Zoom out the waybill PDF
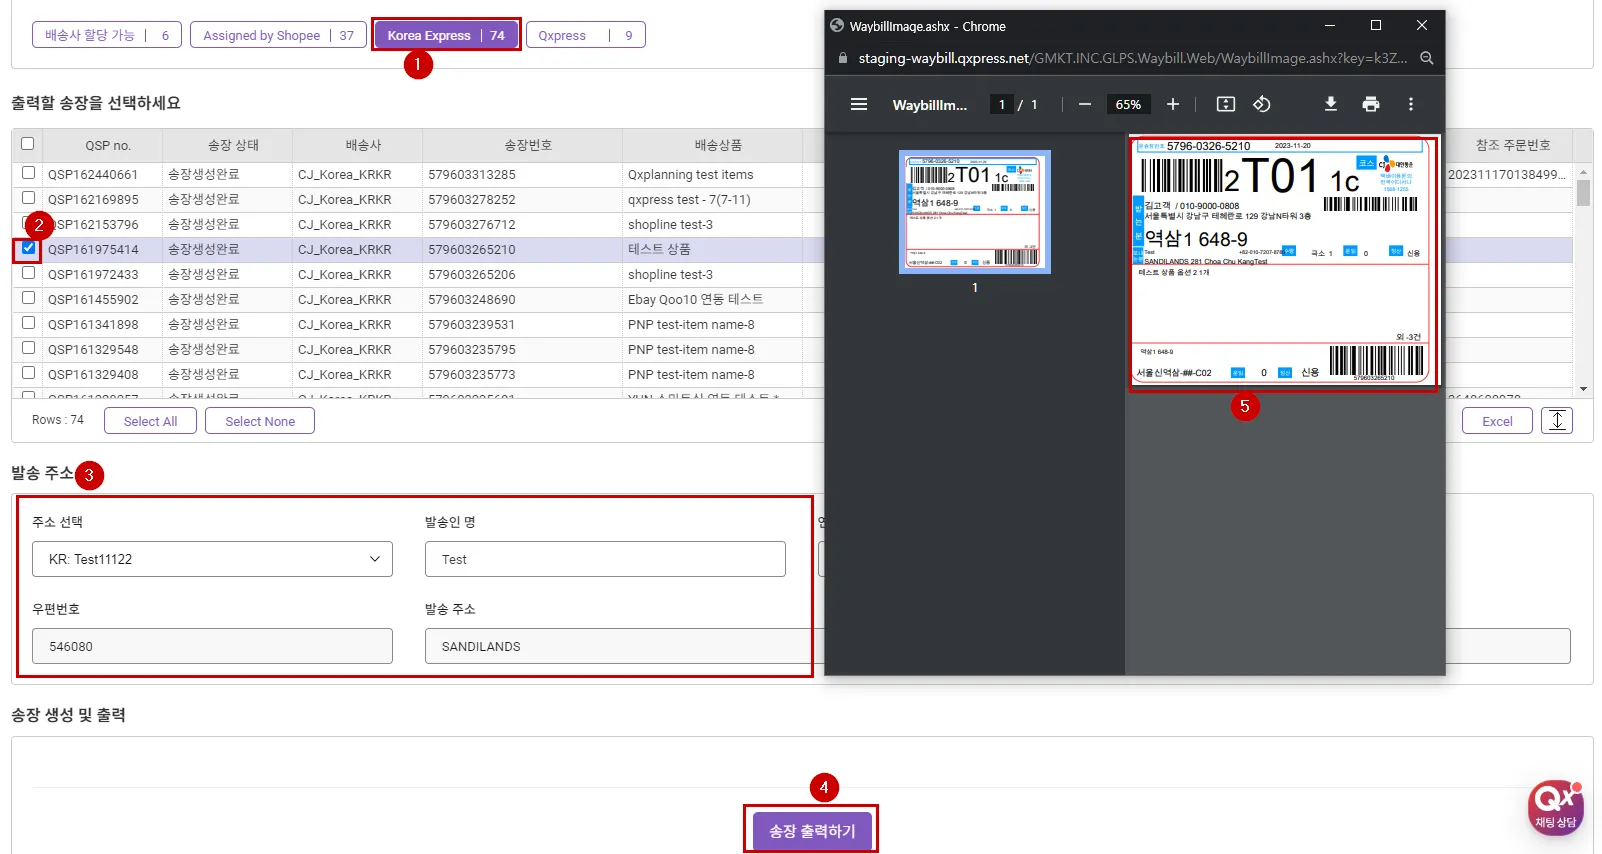Image resolution: width=1602 pixels, height=854 pixels. [x=1084, y=104]
